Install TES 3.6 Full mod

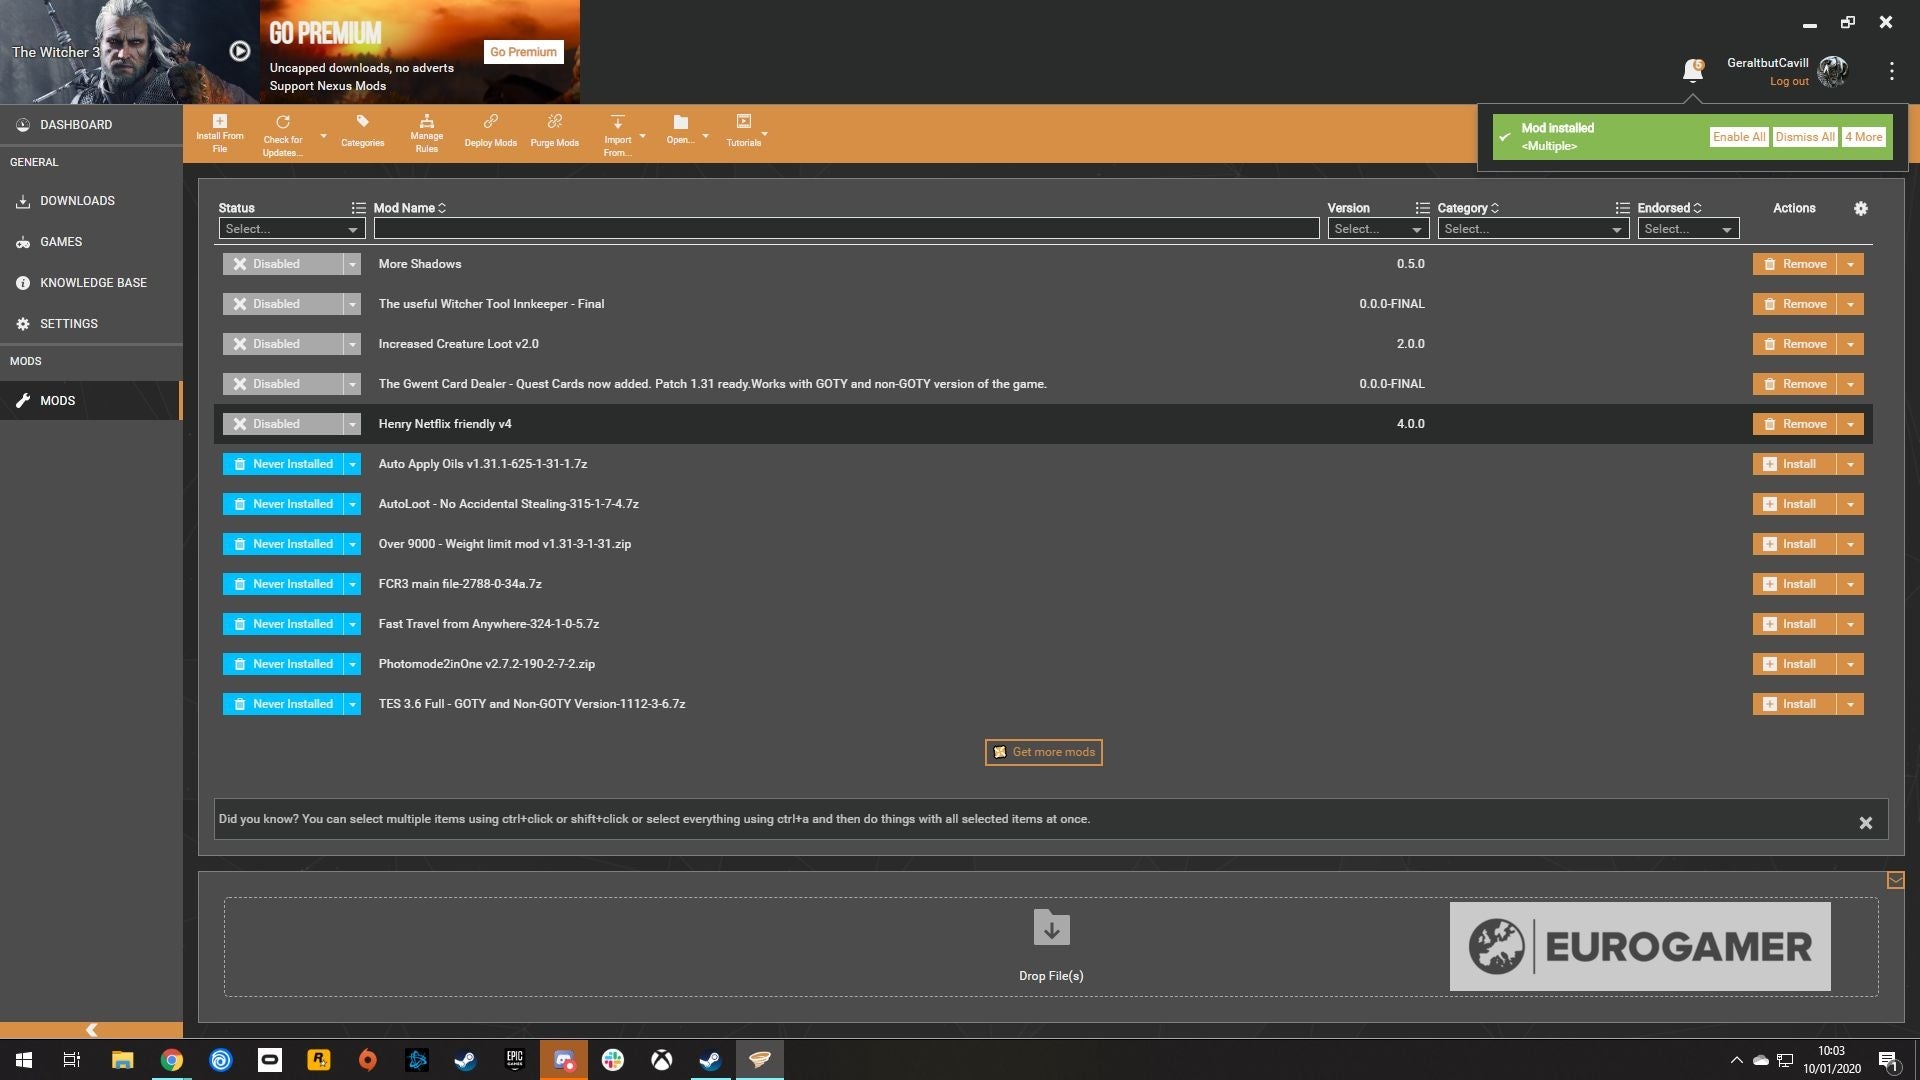(x=1795, y=704)
